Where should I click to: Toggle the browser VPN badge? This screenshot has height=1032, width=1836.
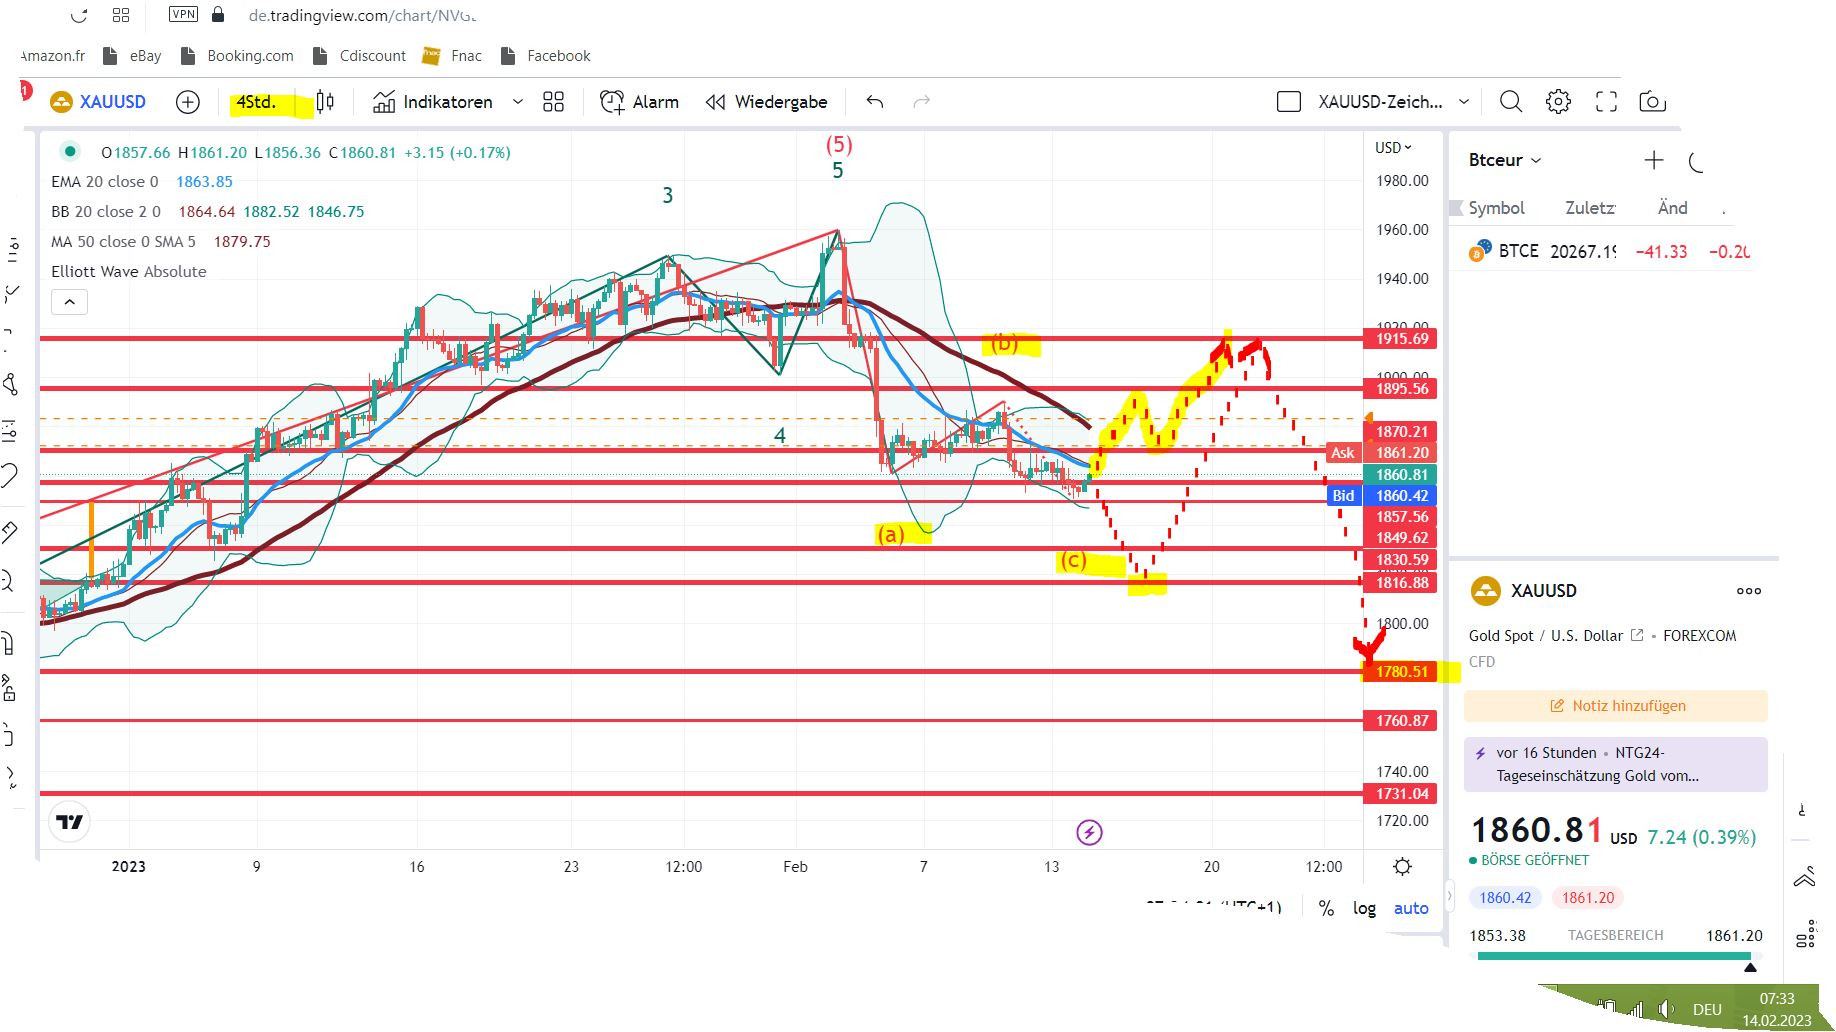pos(184,14)
